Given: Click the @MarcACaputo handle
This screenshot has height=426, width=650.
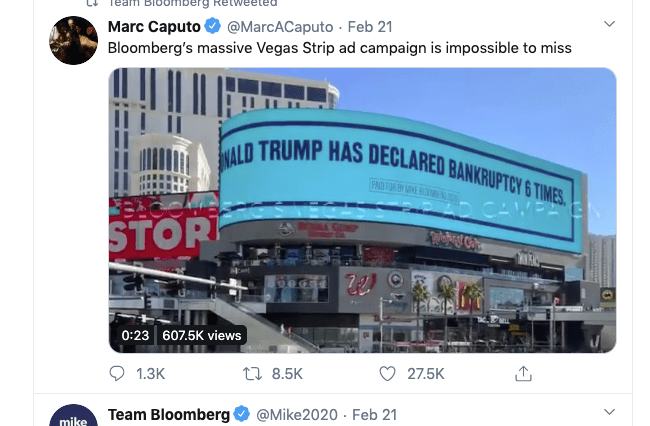Looking at the screenshot, I should pyautogui.click(x=279, y=26).
